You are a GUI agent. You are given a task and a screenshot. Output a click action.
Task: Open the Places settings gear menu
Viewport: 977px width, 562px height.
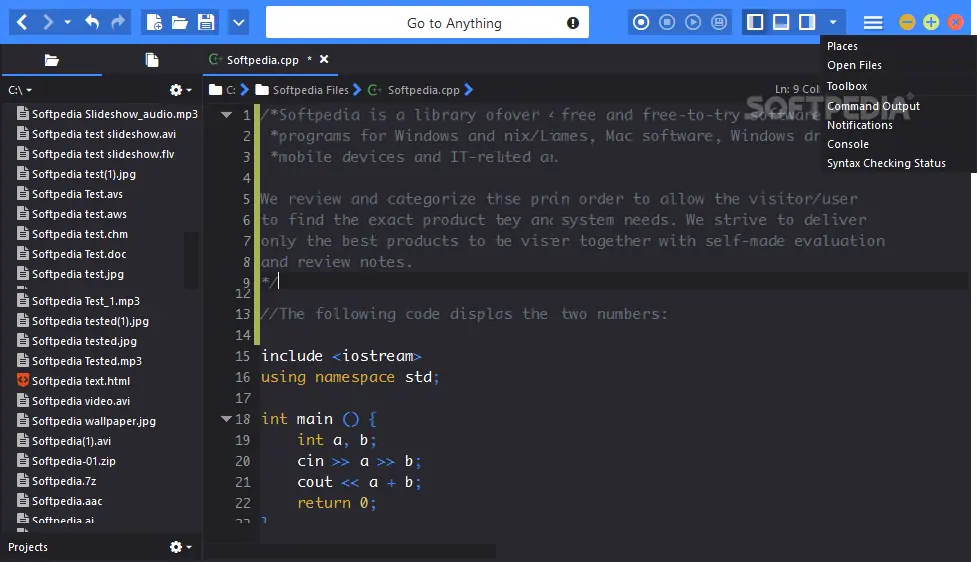pos(180,90)
